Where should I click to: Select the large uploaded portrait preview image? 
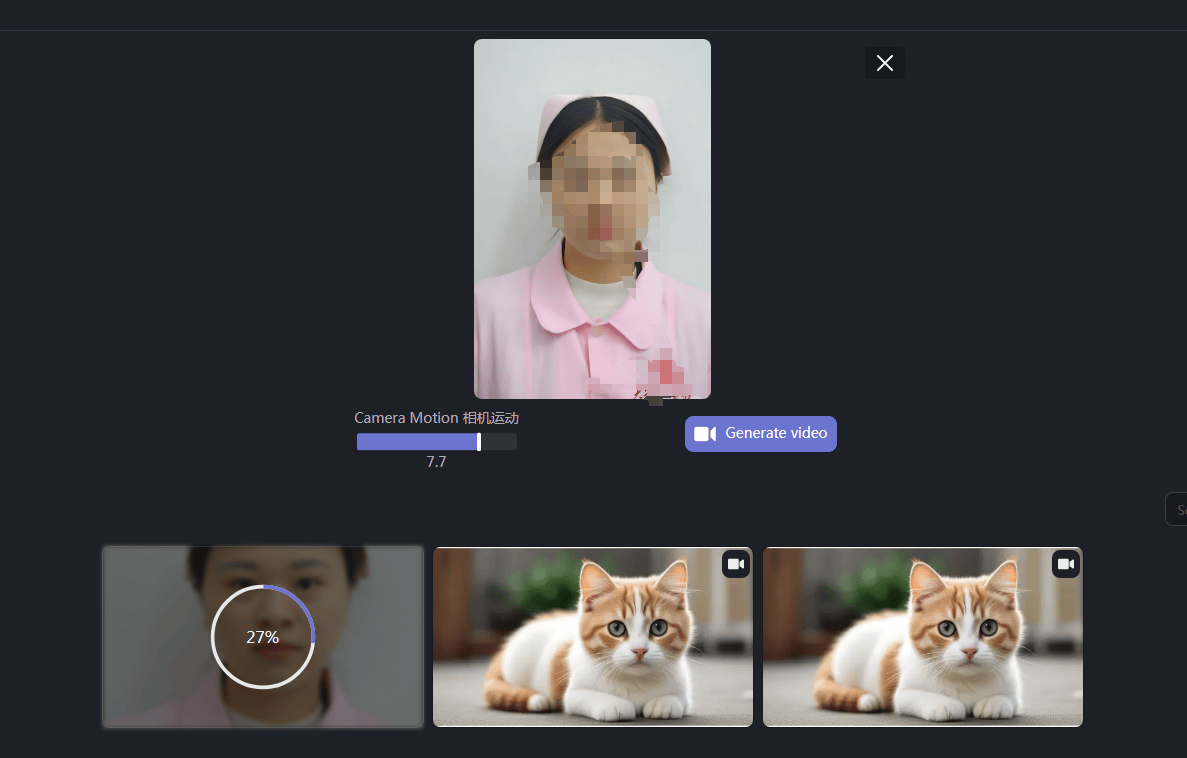click(x=592, y=218)
